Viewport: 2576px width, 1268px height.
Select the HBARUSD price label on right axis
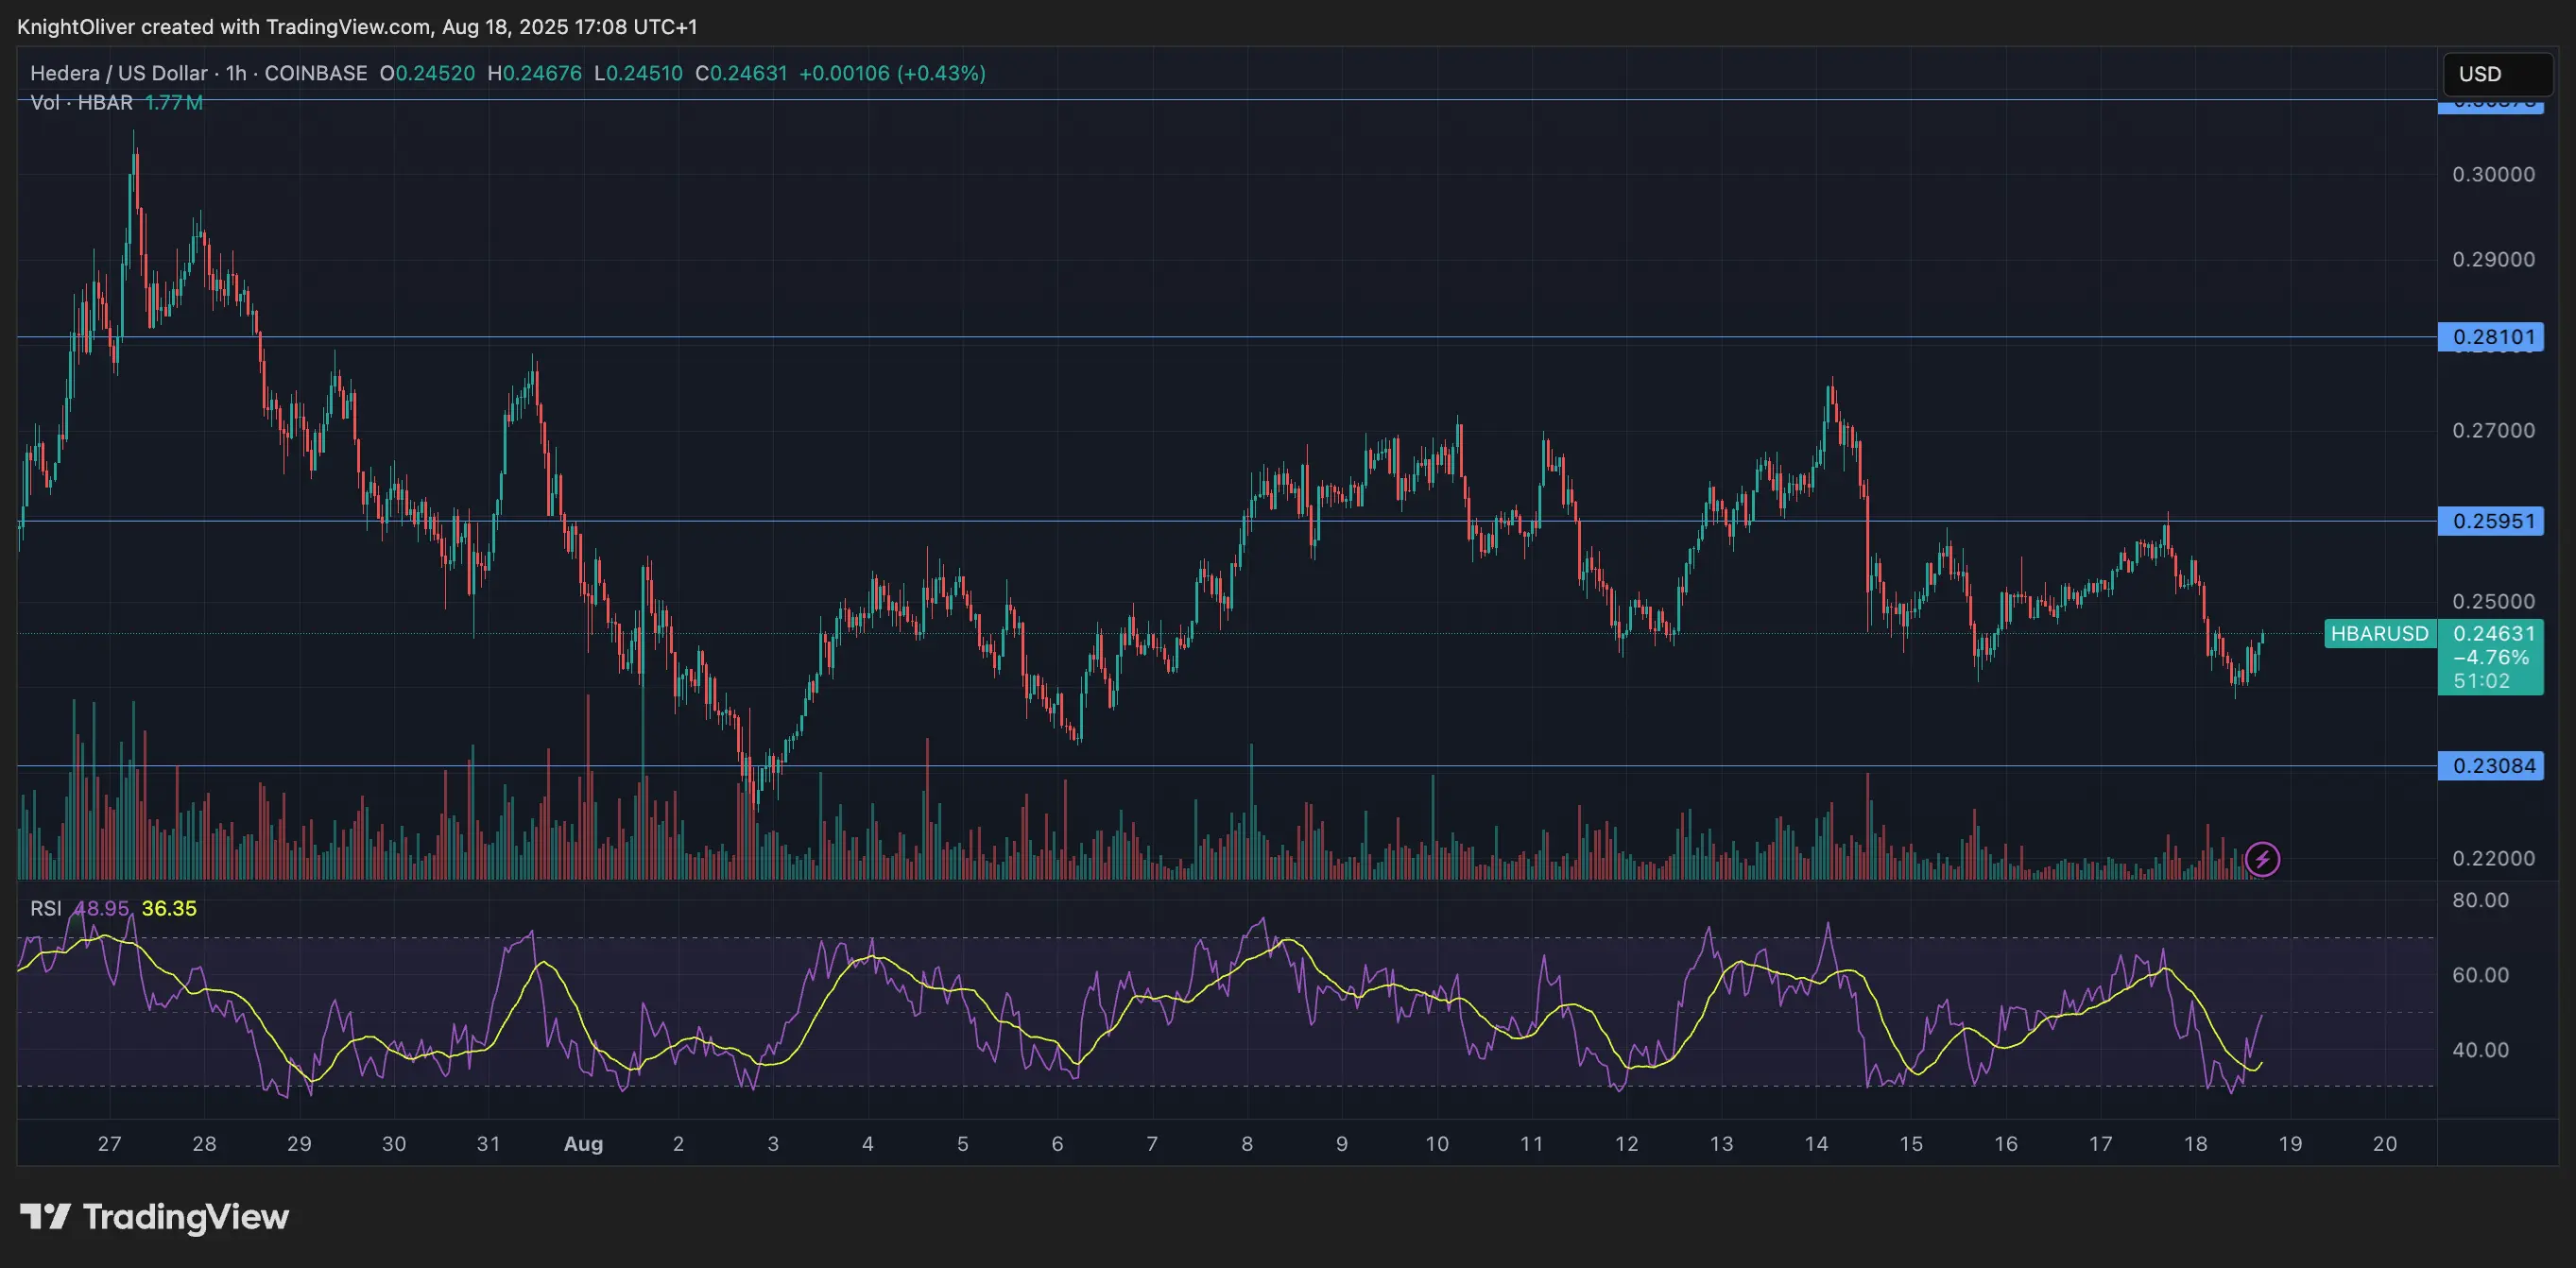(x=2380, y=634)
